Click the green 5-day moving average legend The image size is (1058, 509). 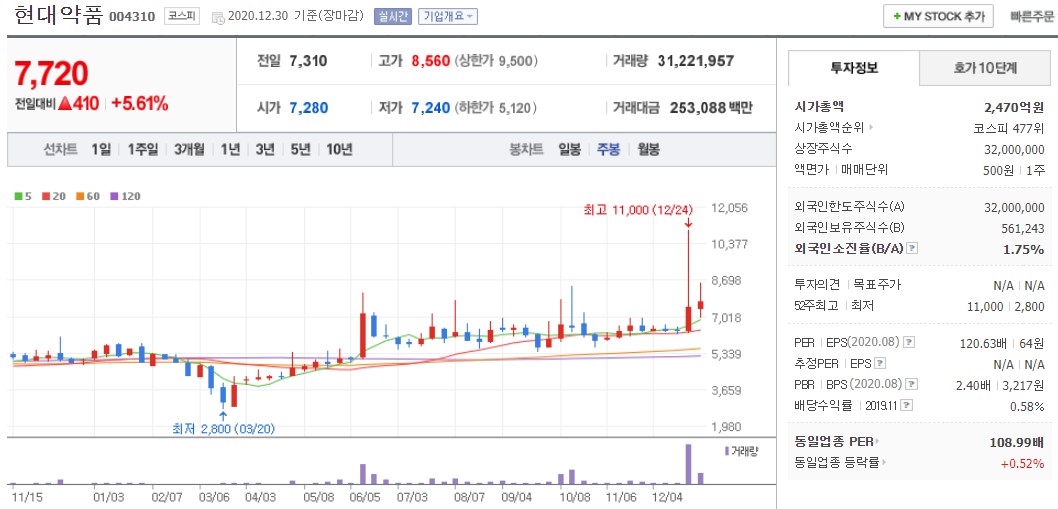coord(23,196)
